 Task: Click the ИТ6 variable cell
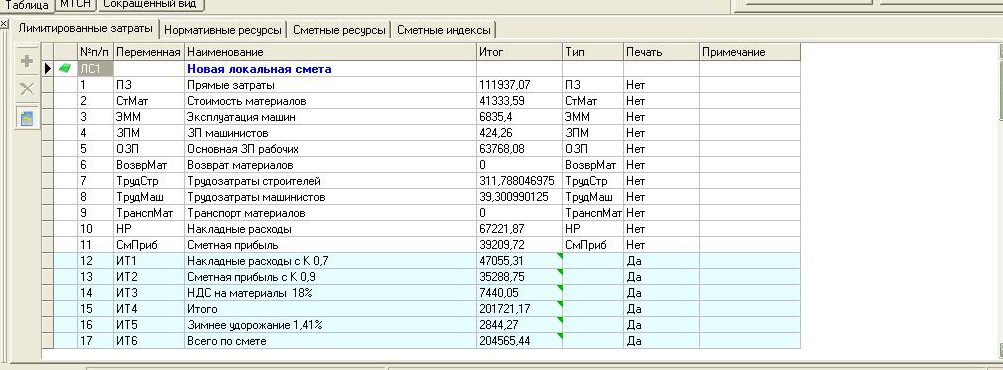click(149, 341)
